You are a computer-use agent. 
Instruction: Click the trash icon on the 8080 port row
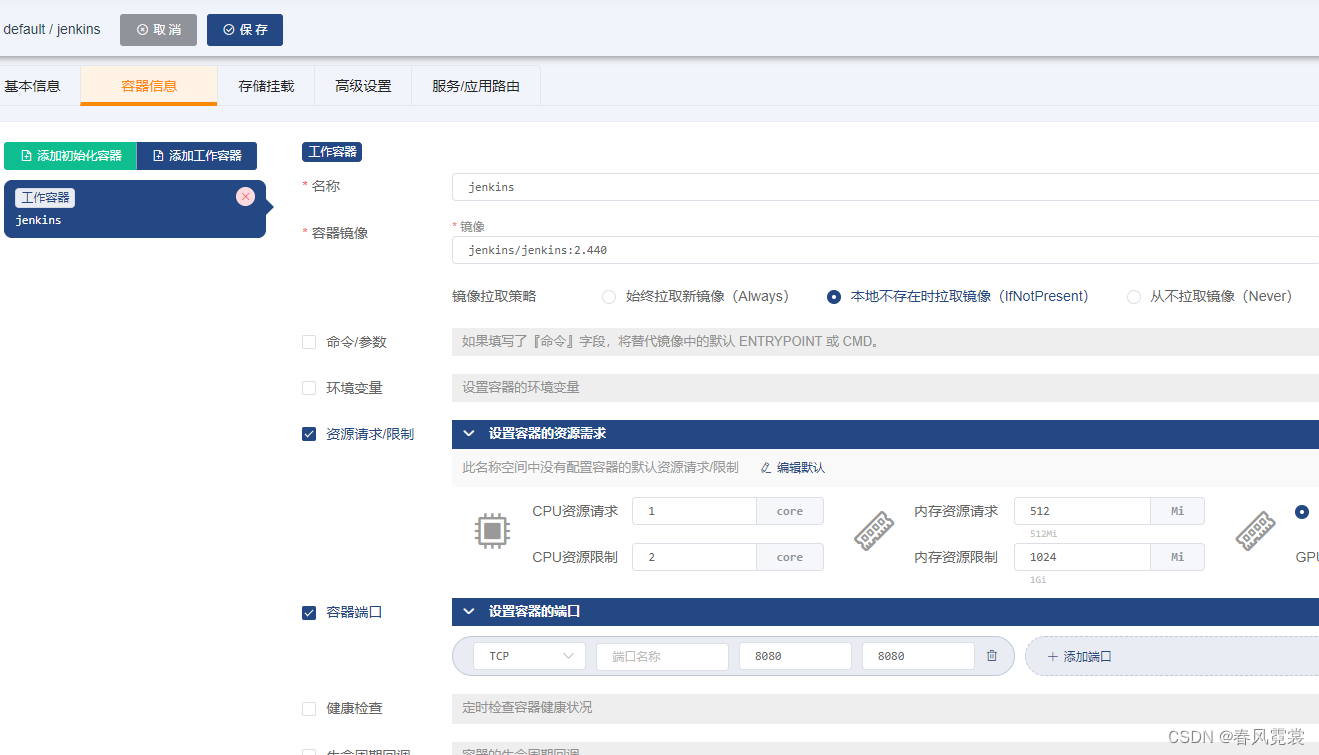click(x=991, y=655)
